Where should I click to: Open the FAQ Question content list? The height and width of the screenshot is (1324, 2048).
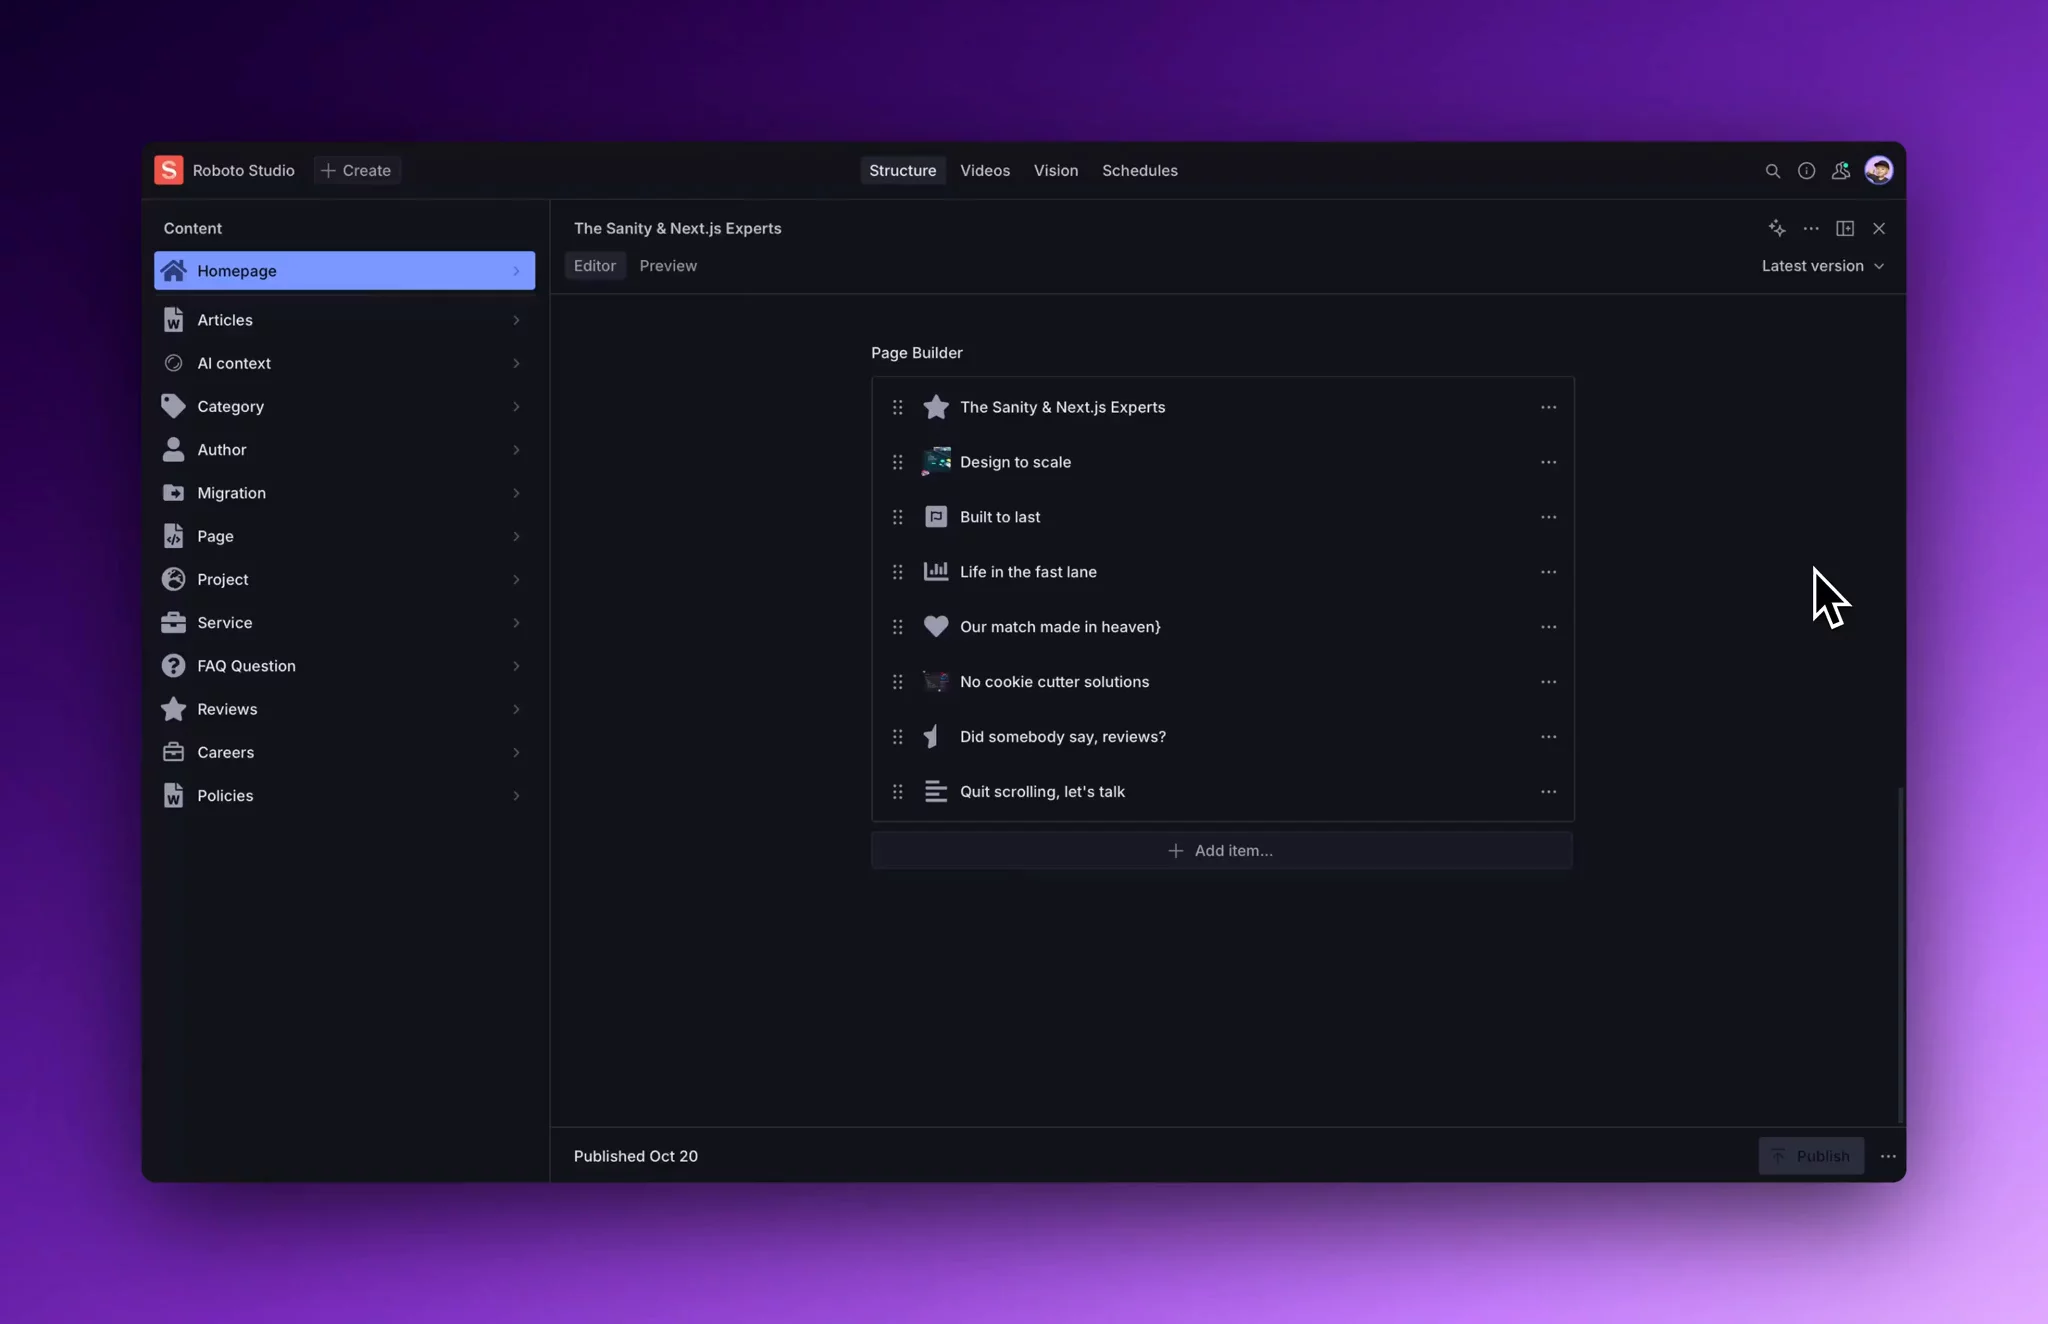point(344,666)
